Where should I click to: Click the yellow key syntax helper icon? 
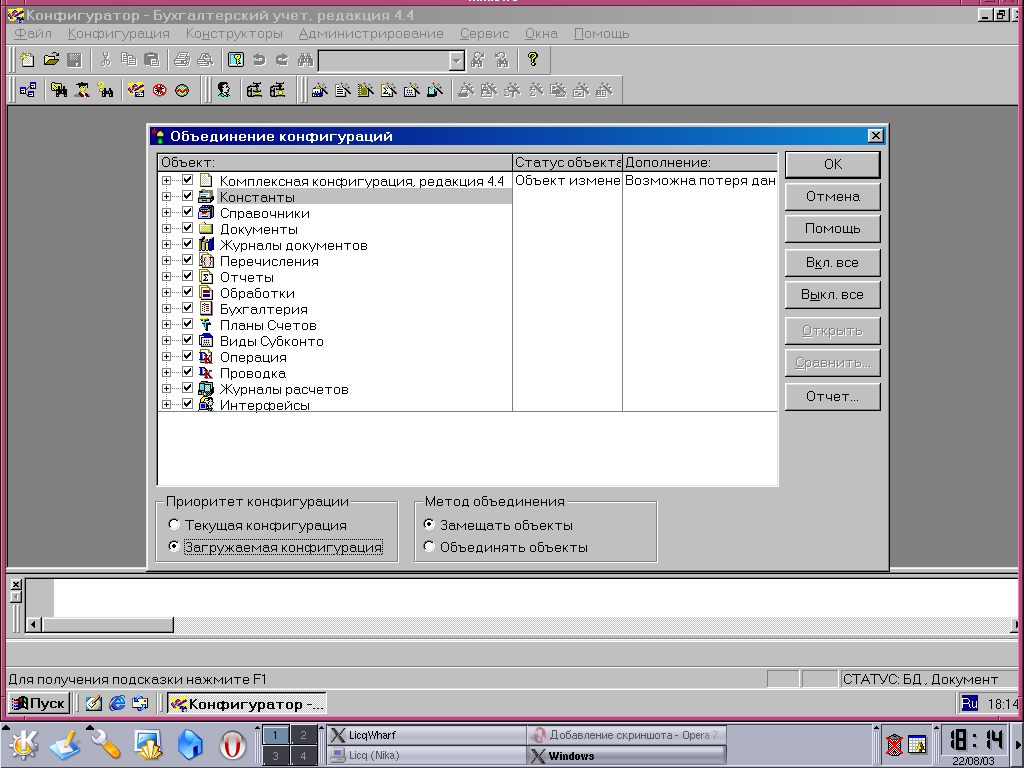(236, 60)
